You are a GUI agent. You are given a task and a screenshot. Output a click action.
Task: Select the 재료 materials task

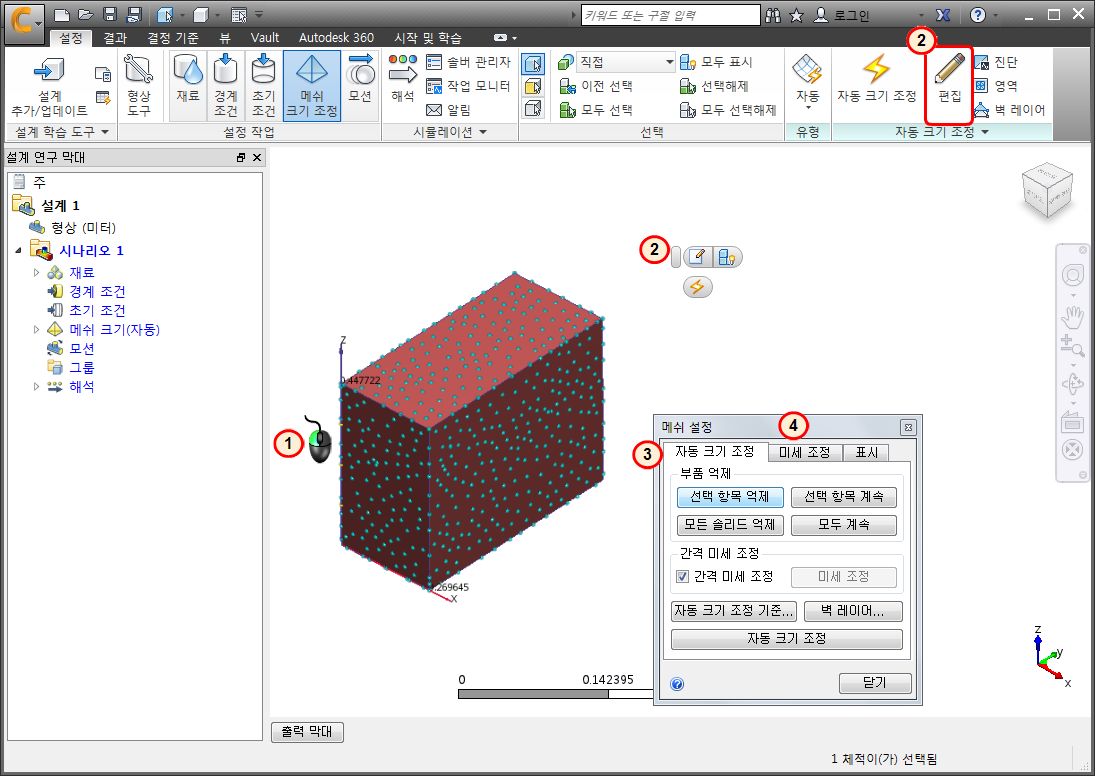[x=188, y=85]
